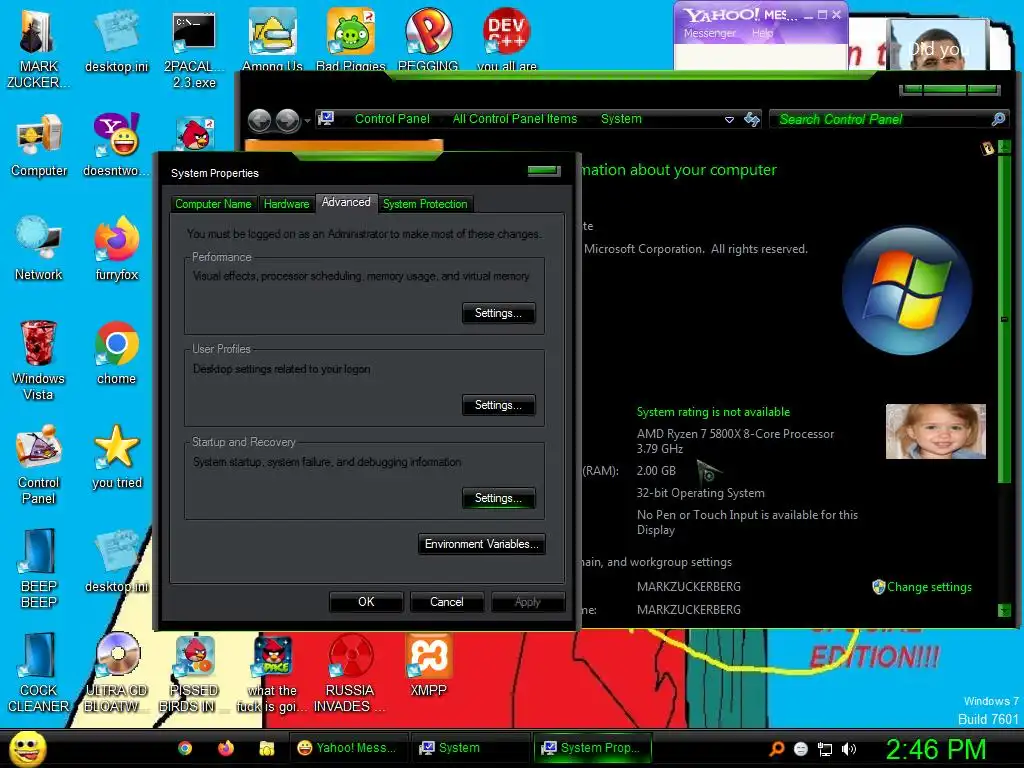Click Cancel in System Properties

447,602
